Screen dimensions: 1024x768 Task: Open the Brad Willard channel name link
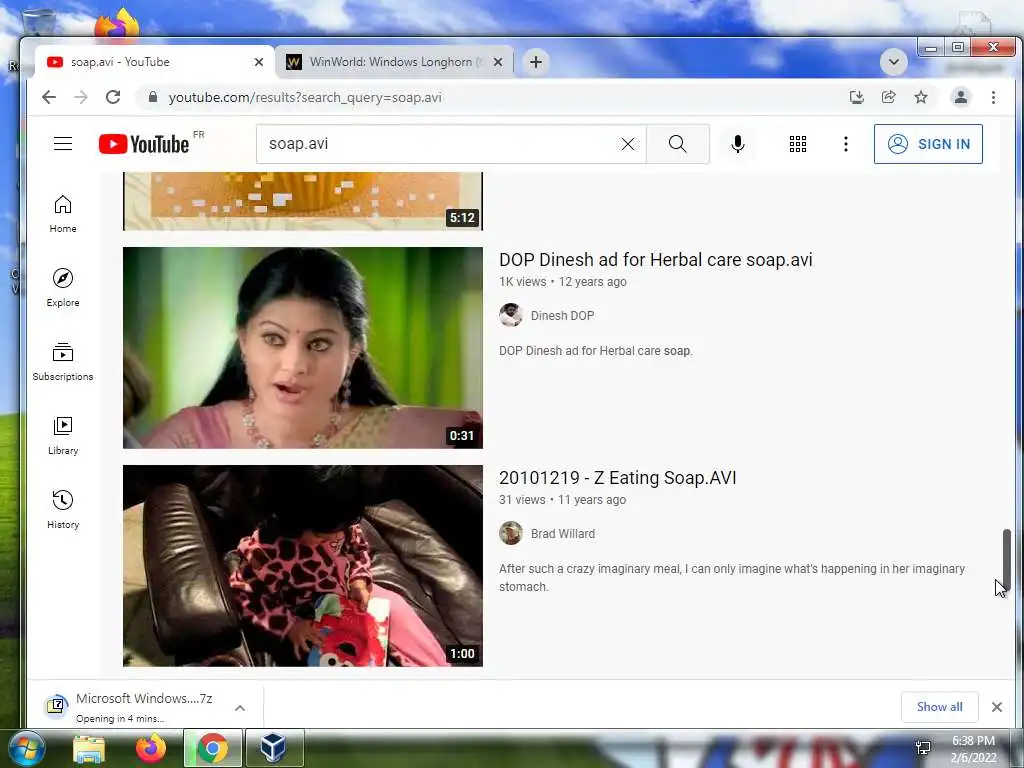coord(562,534)
